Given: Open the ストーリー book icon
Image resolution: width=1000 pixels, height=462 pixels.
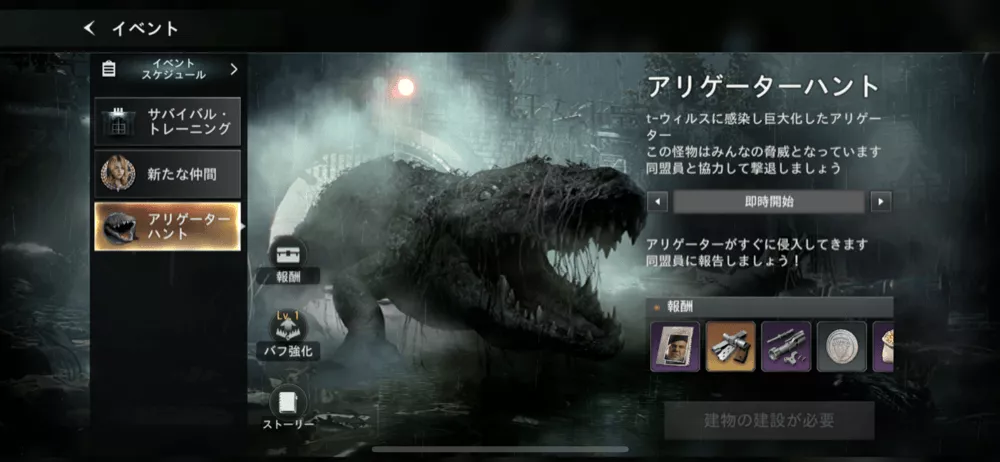Looking at the screenshot, I should [x=289, y=402].
